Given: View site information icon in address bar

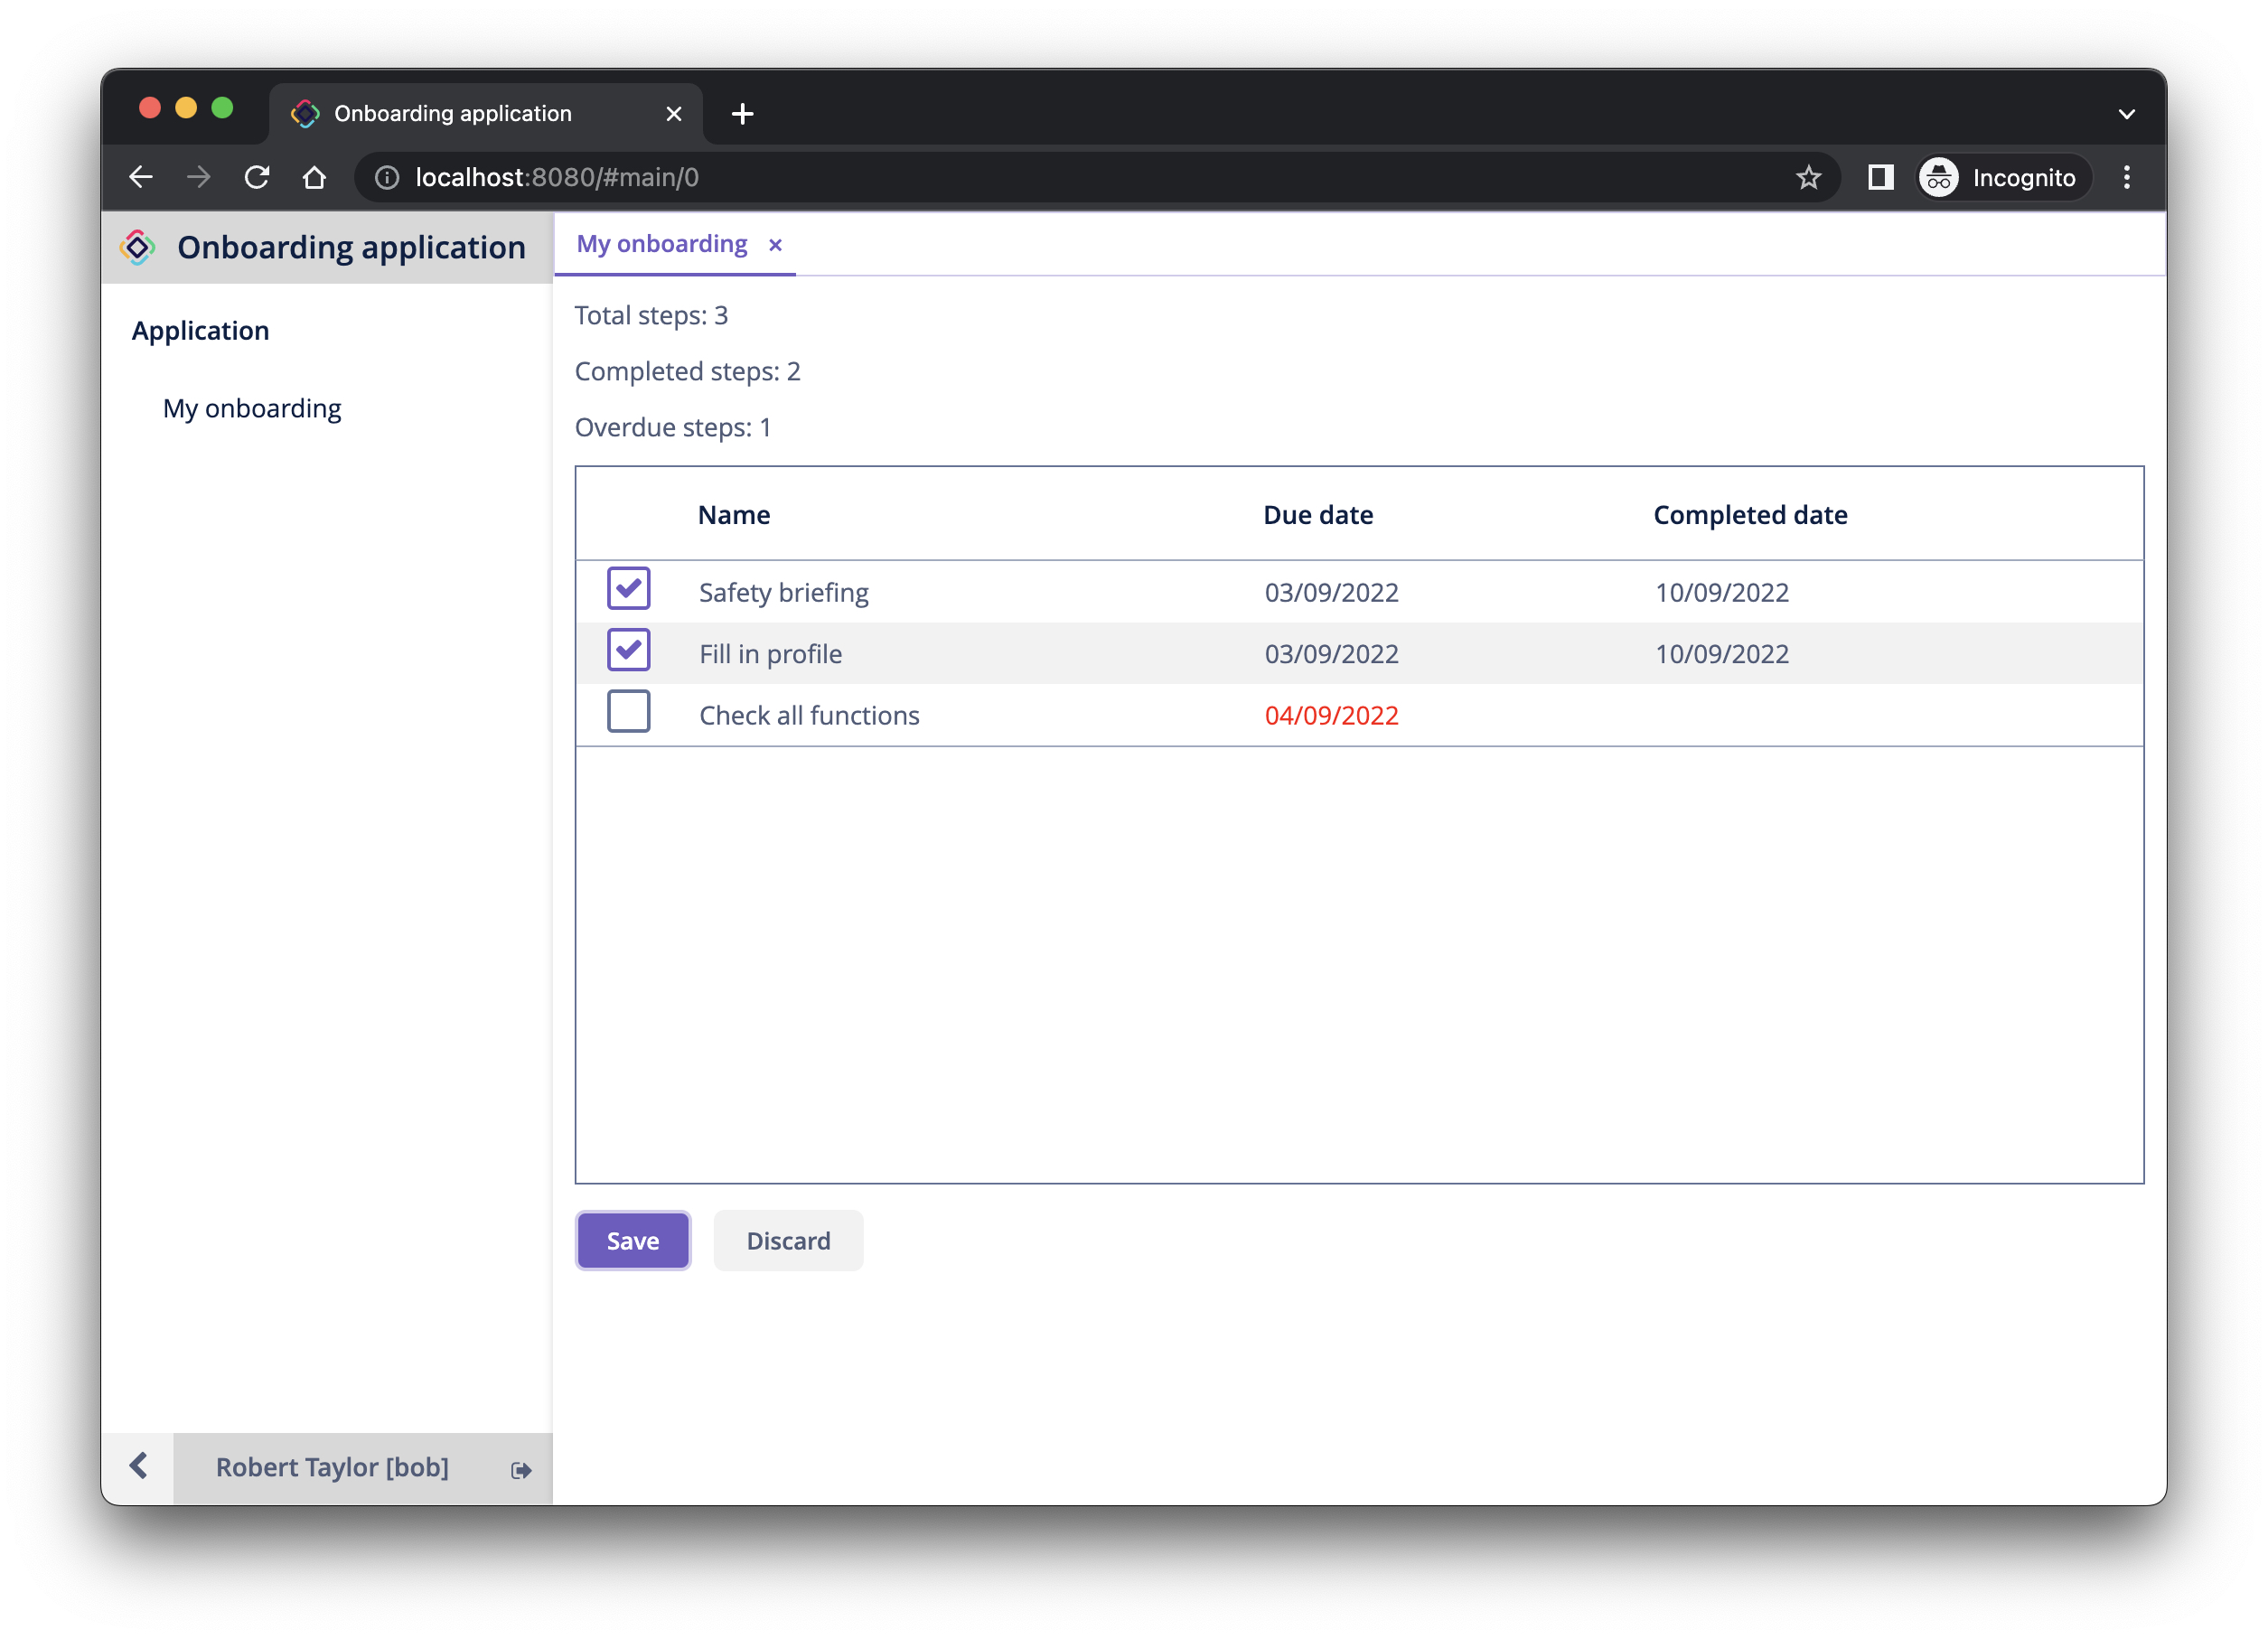Looking at the screenshot, I should click(x=387, y=177).
